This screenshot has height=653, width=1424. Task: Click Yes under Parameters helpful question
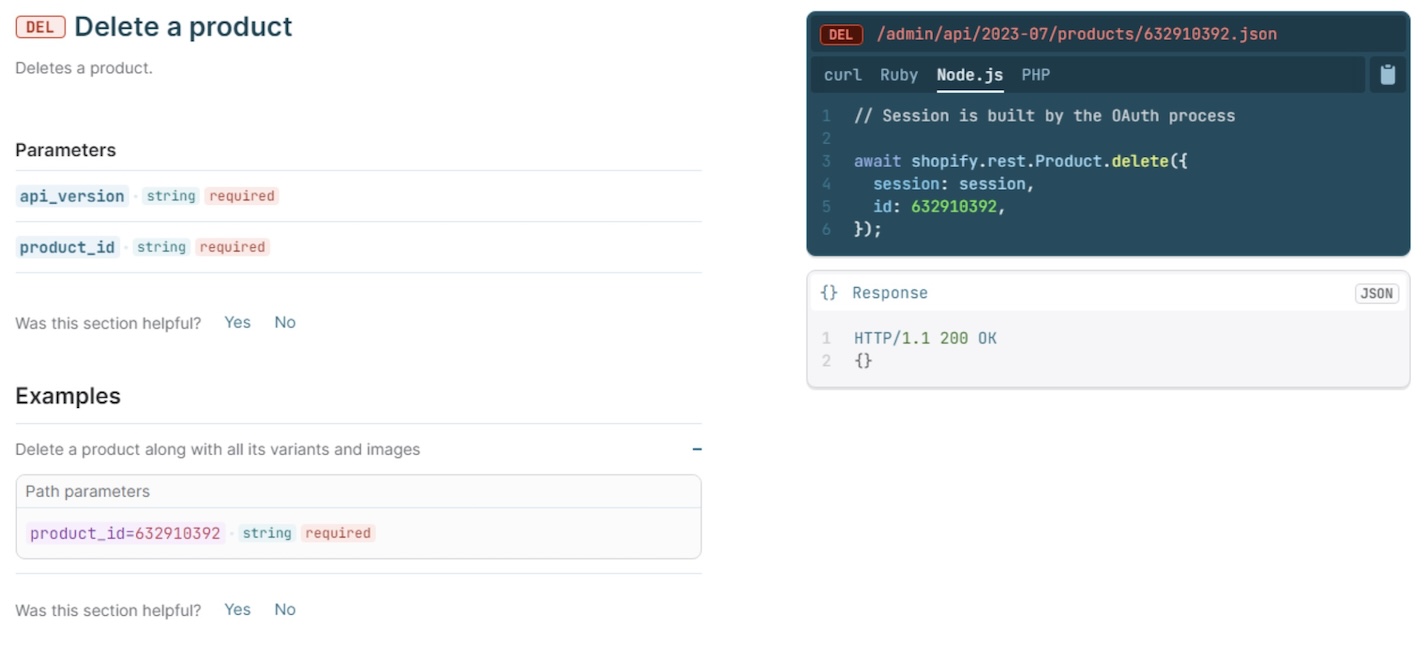click(237, 322)
